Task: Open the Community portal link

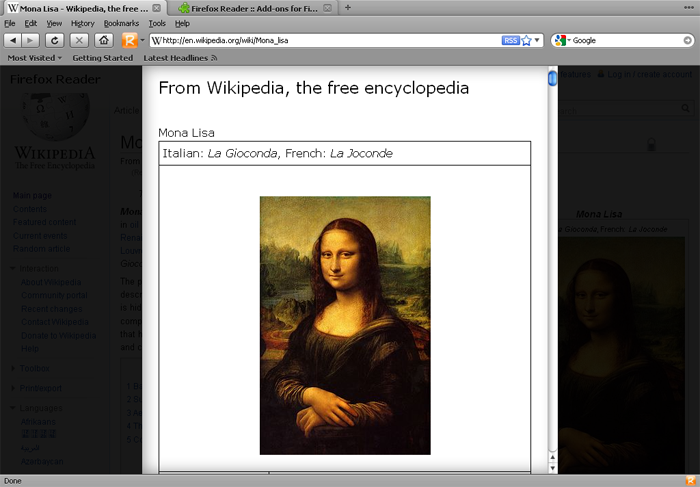Action: tap(54, 296)
